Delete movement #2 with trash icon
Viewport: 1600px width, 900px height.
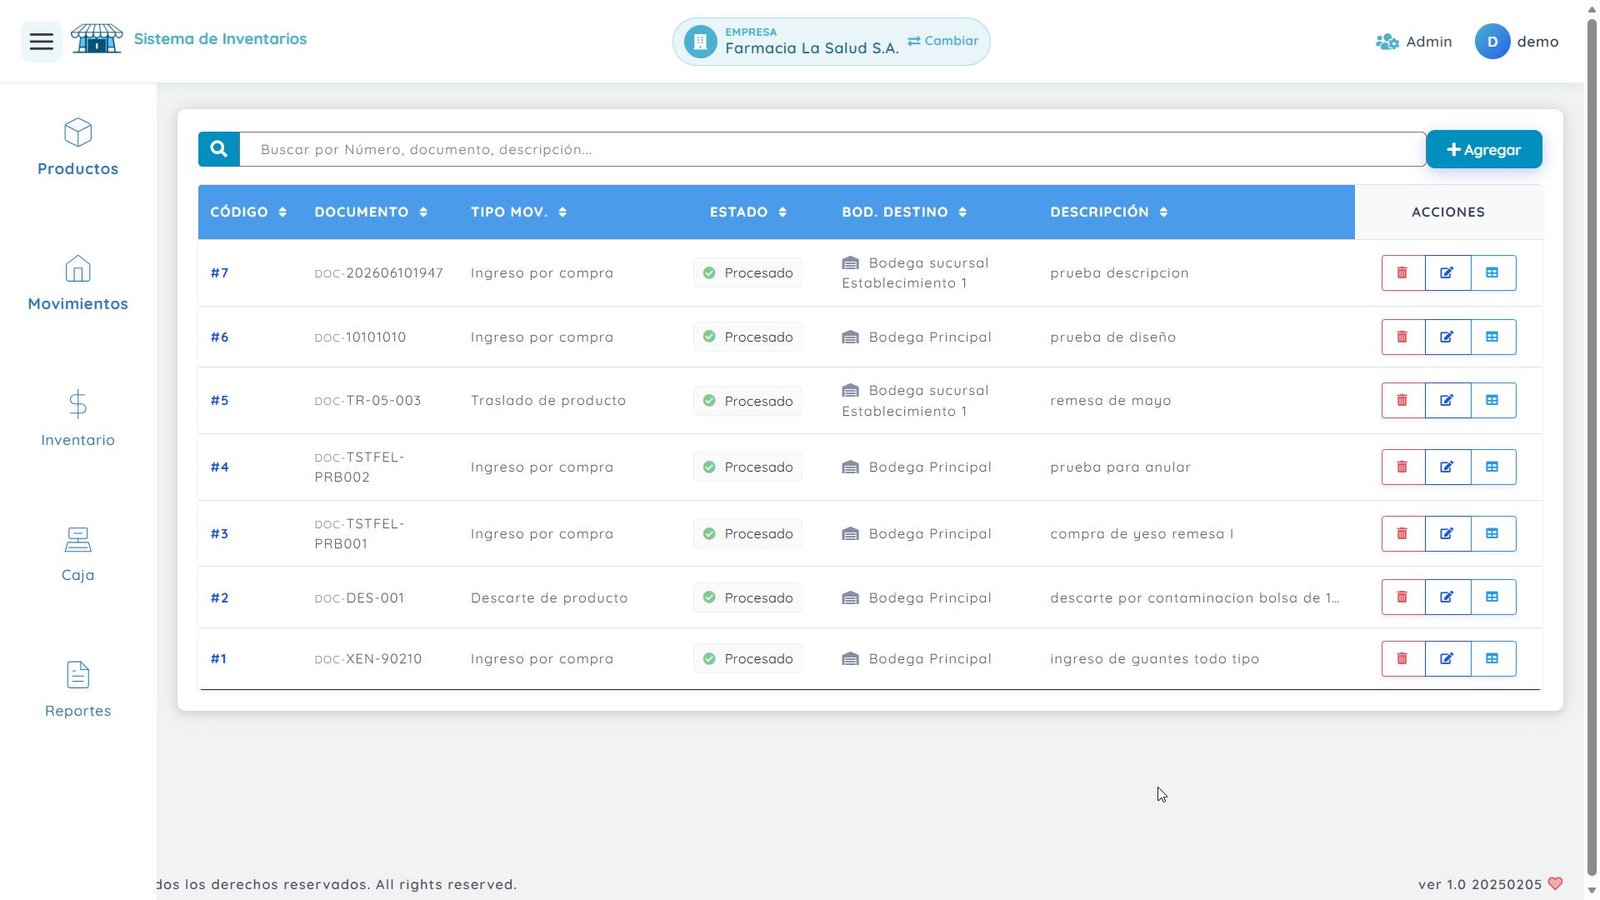(1402, 597)
